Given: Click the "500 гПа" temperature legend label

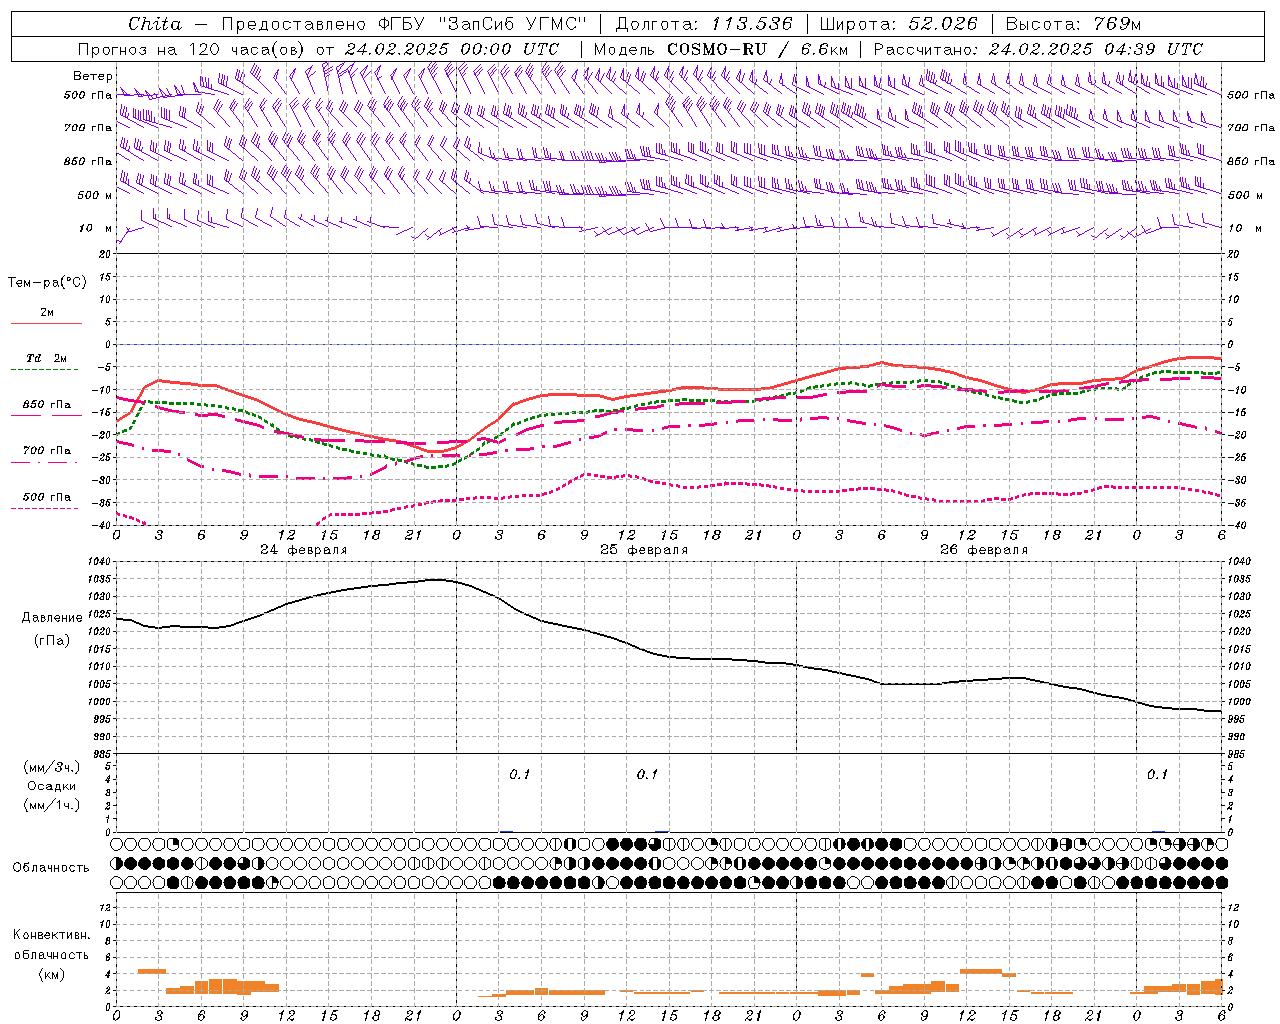Looking at the screenshot, I should click(47, 497).
